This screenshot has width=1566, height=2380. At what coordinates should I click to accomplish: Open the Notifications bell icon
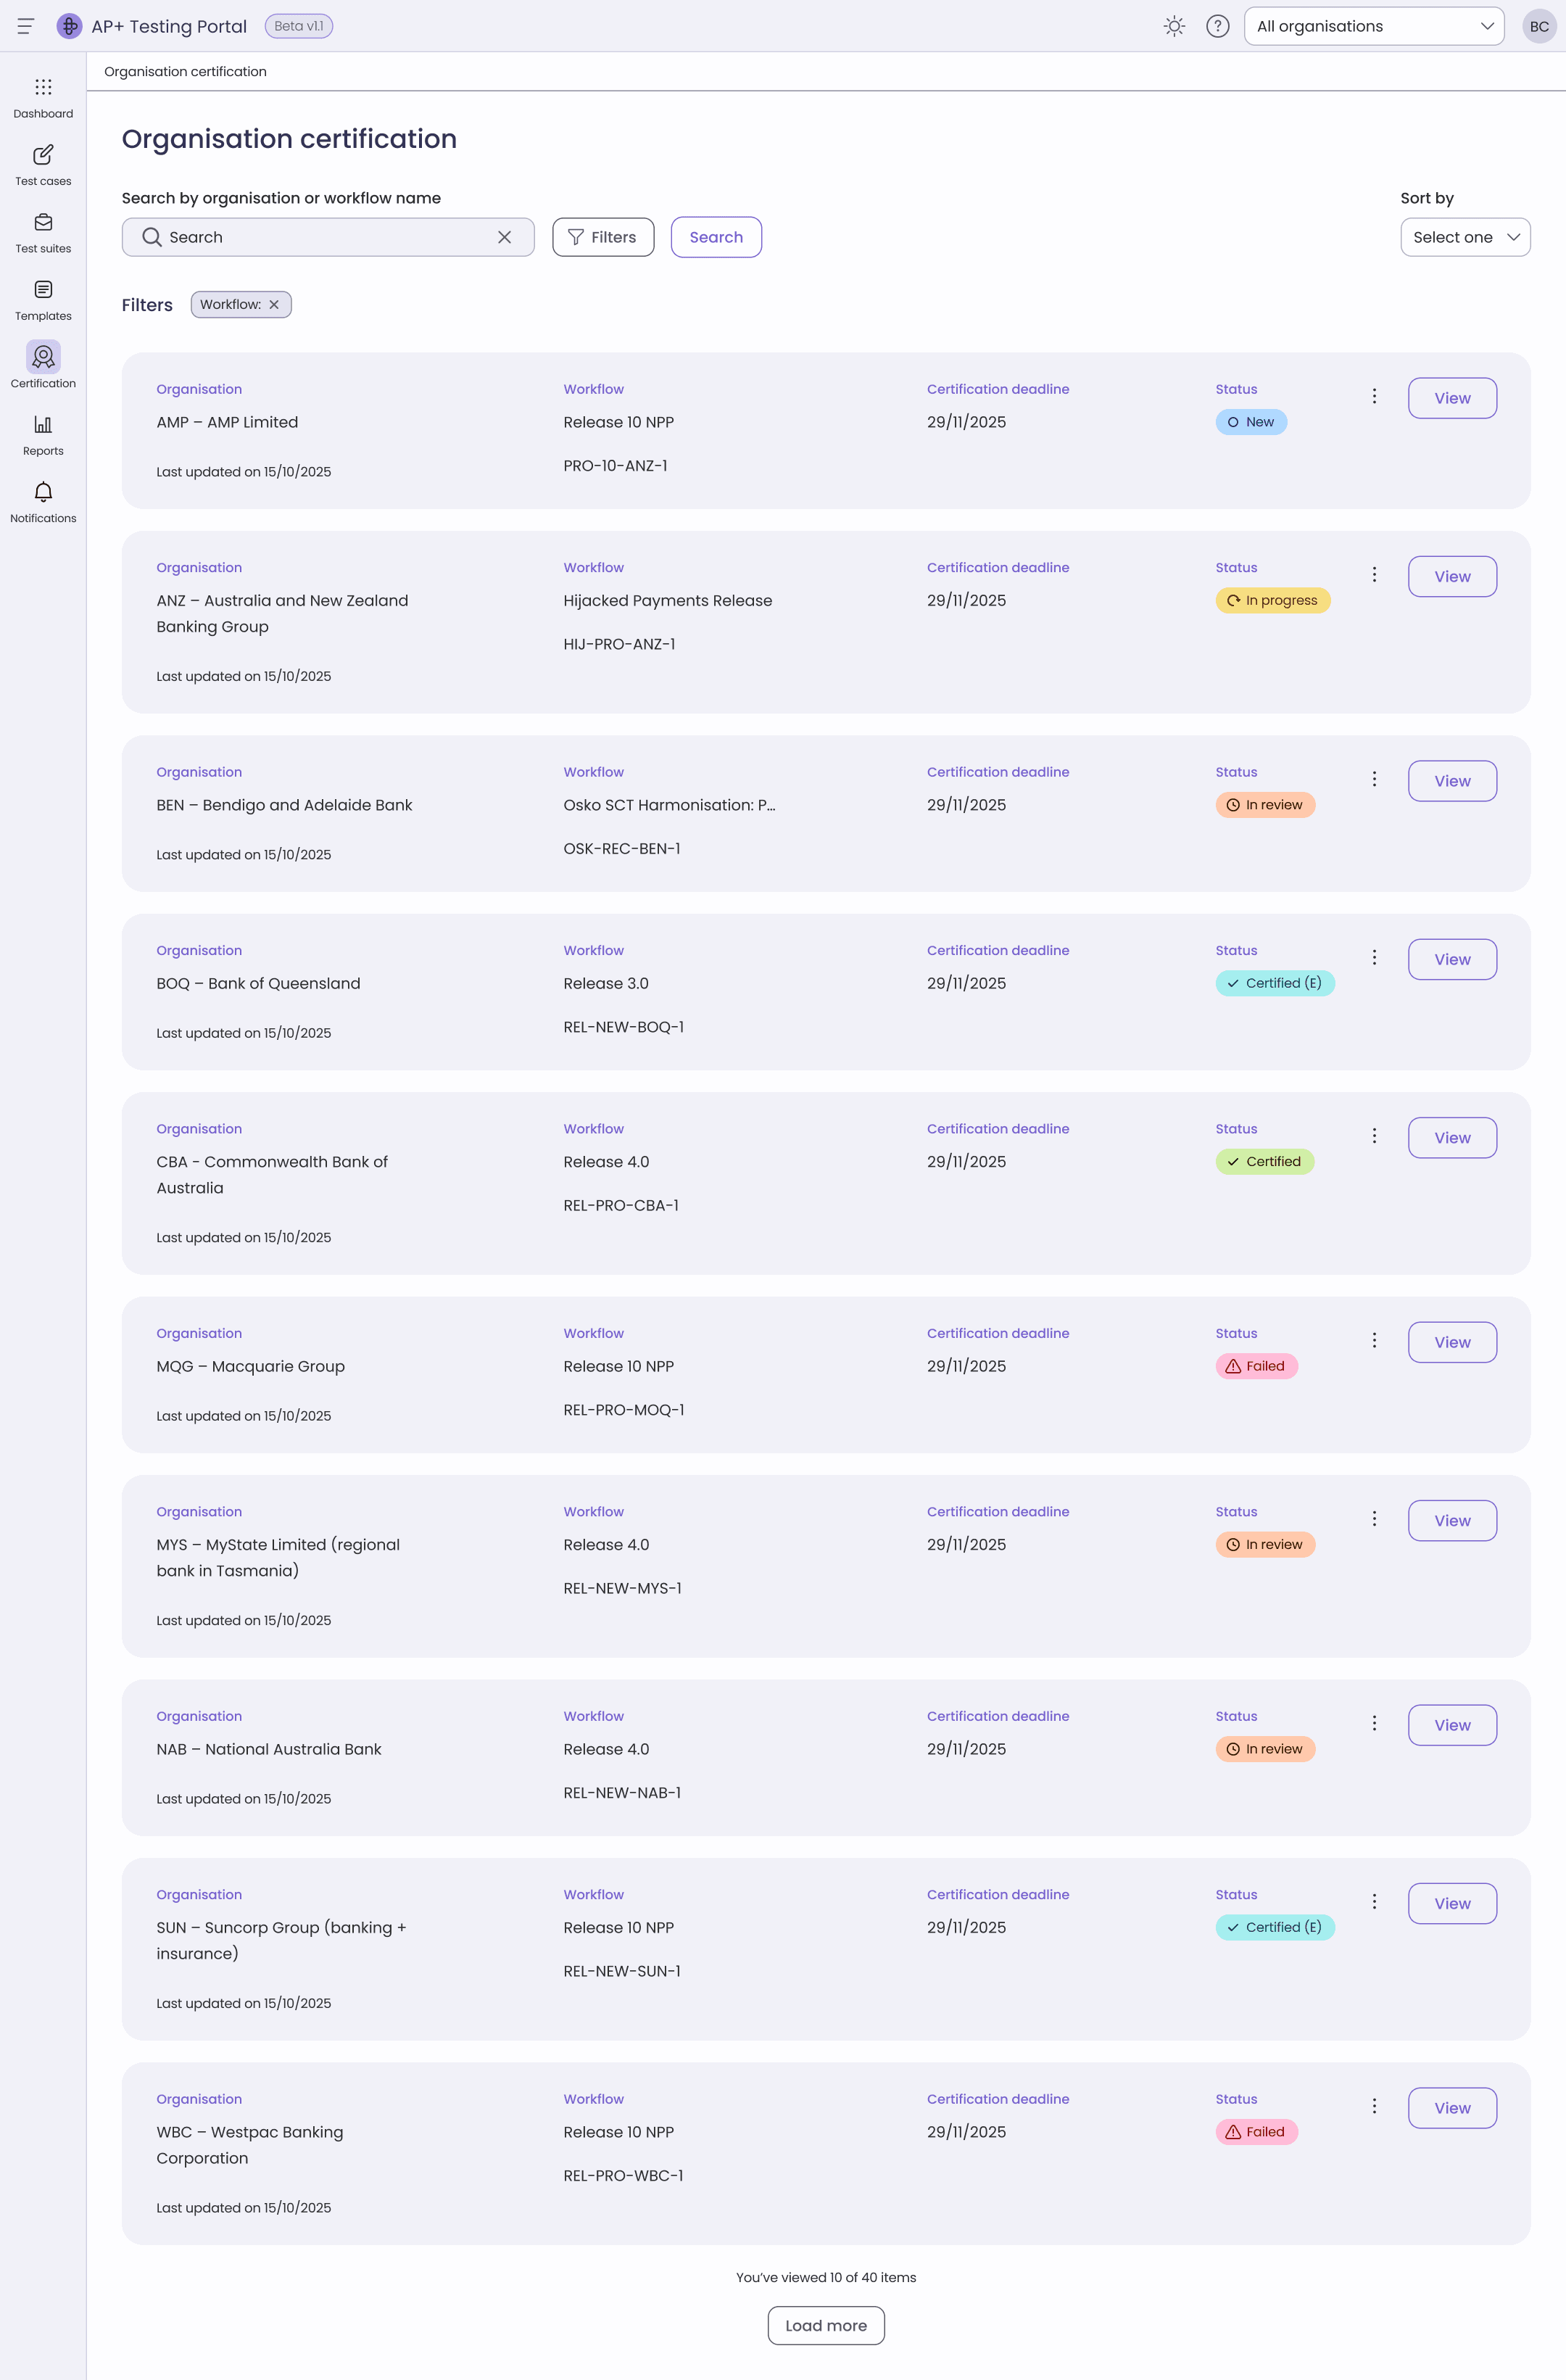[x=43, y=492]
